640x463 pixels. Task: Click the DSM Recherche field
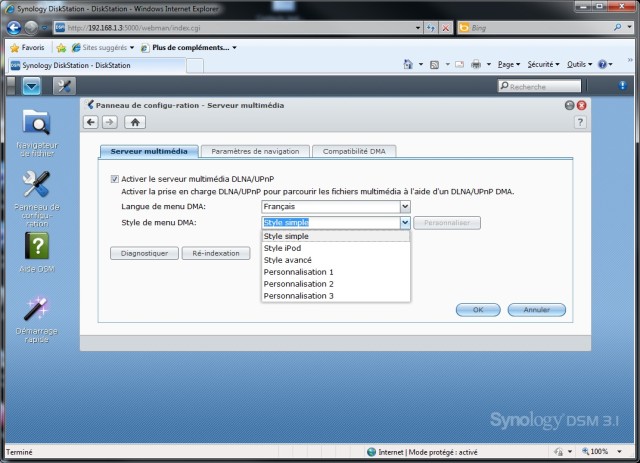point(539,86)
